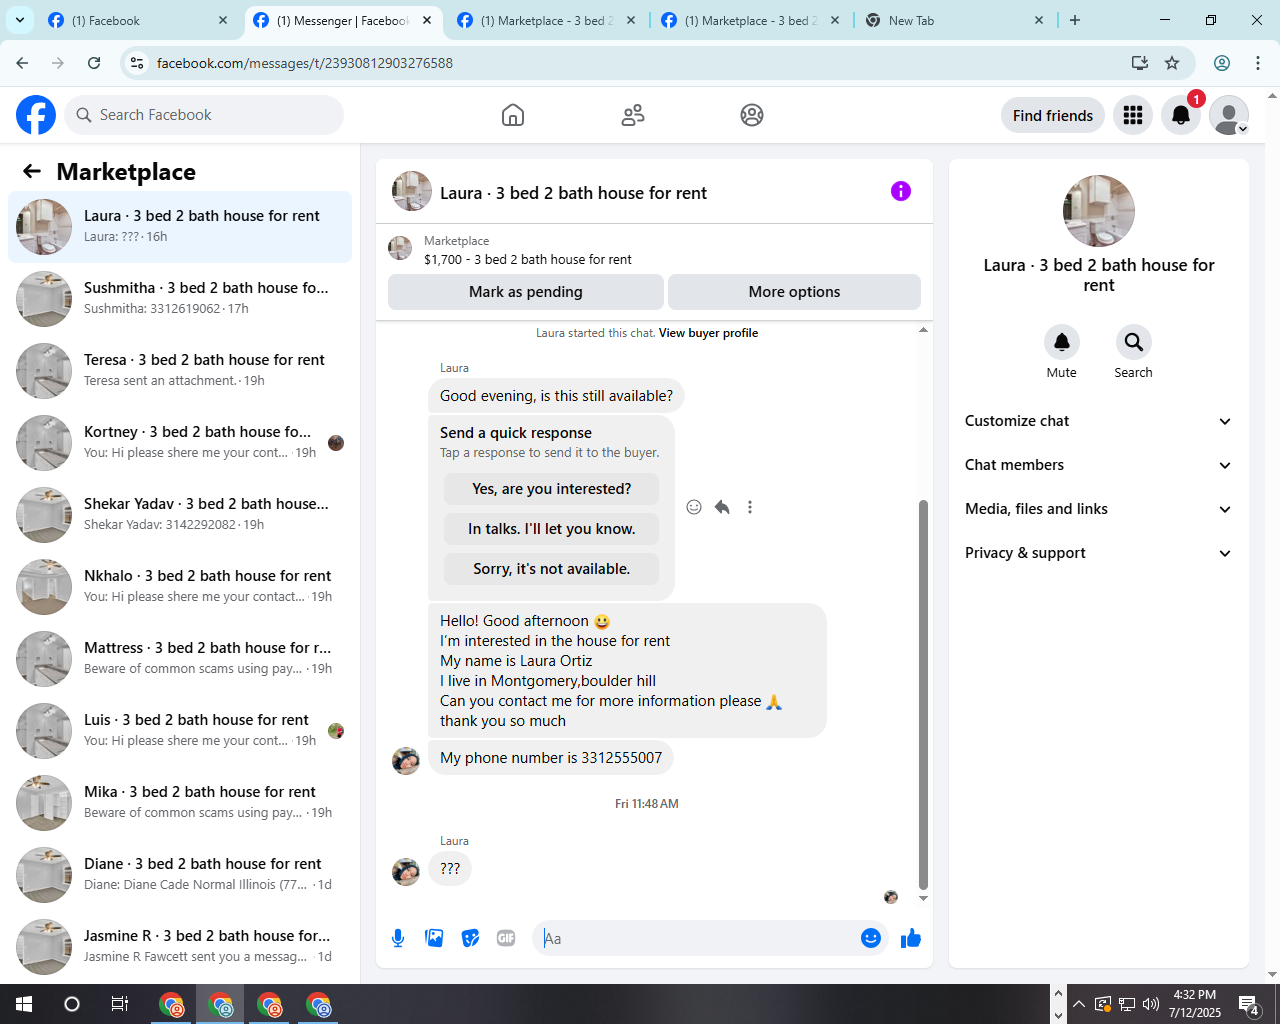This screenshot has width=1280, height=1024.
Task: Open the tab search dropdown in Chrome
Action: 20,20
